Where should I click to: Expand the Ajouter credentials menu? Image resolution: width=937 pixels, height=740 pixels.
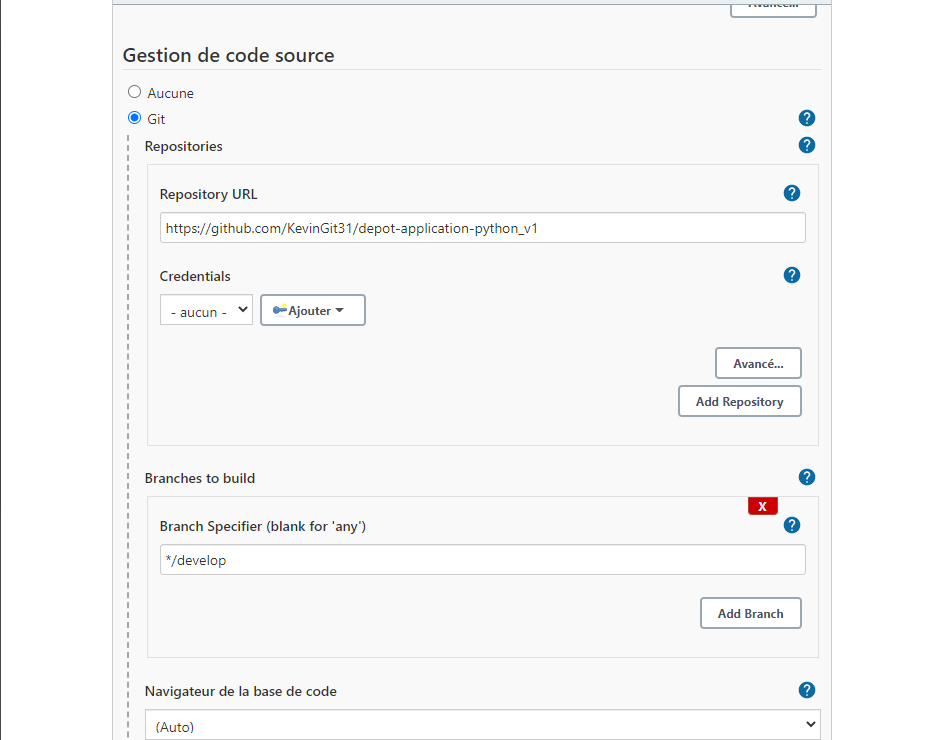click(x=313, y=310)
